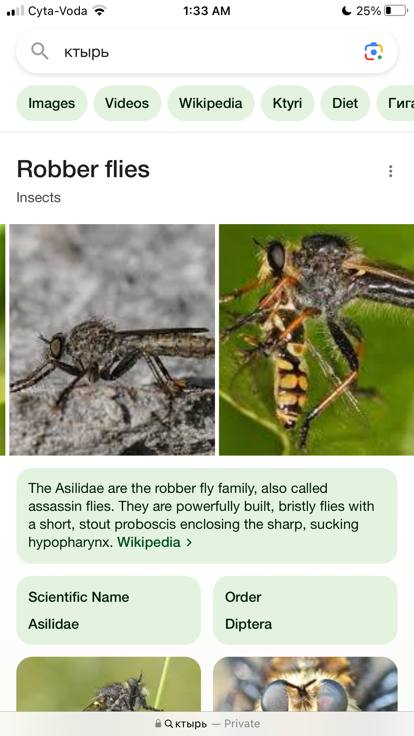Expand the chevron next to Wikipedia link
The height and width of the screenshot is (736, 414).
[x=189, y=543]
